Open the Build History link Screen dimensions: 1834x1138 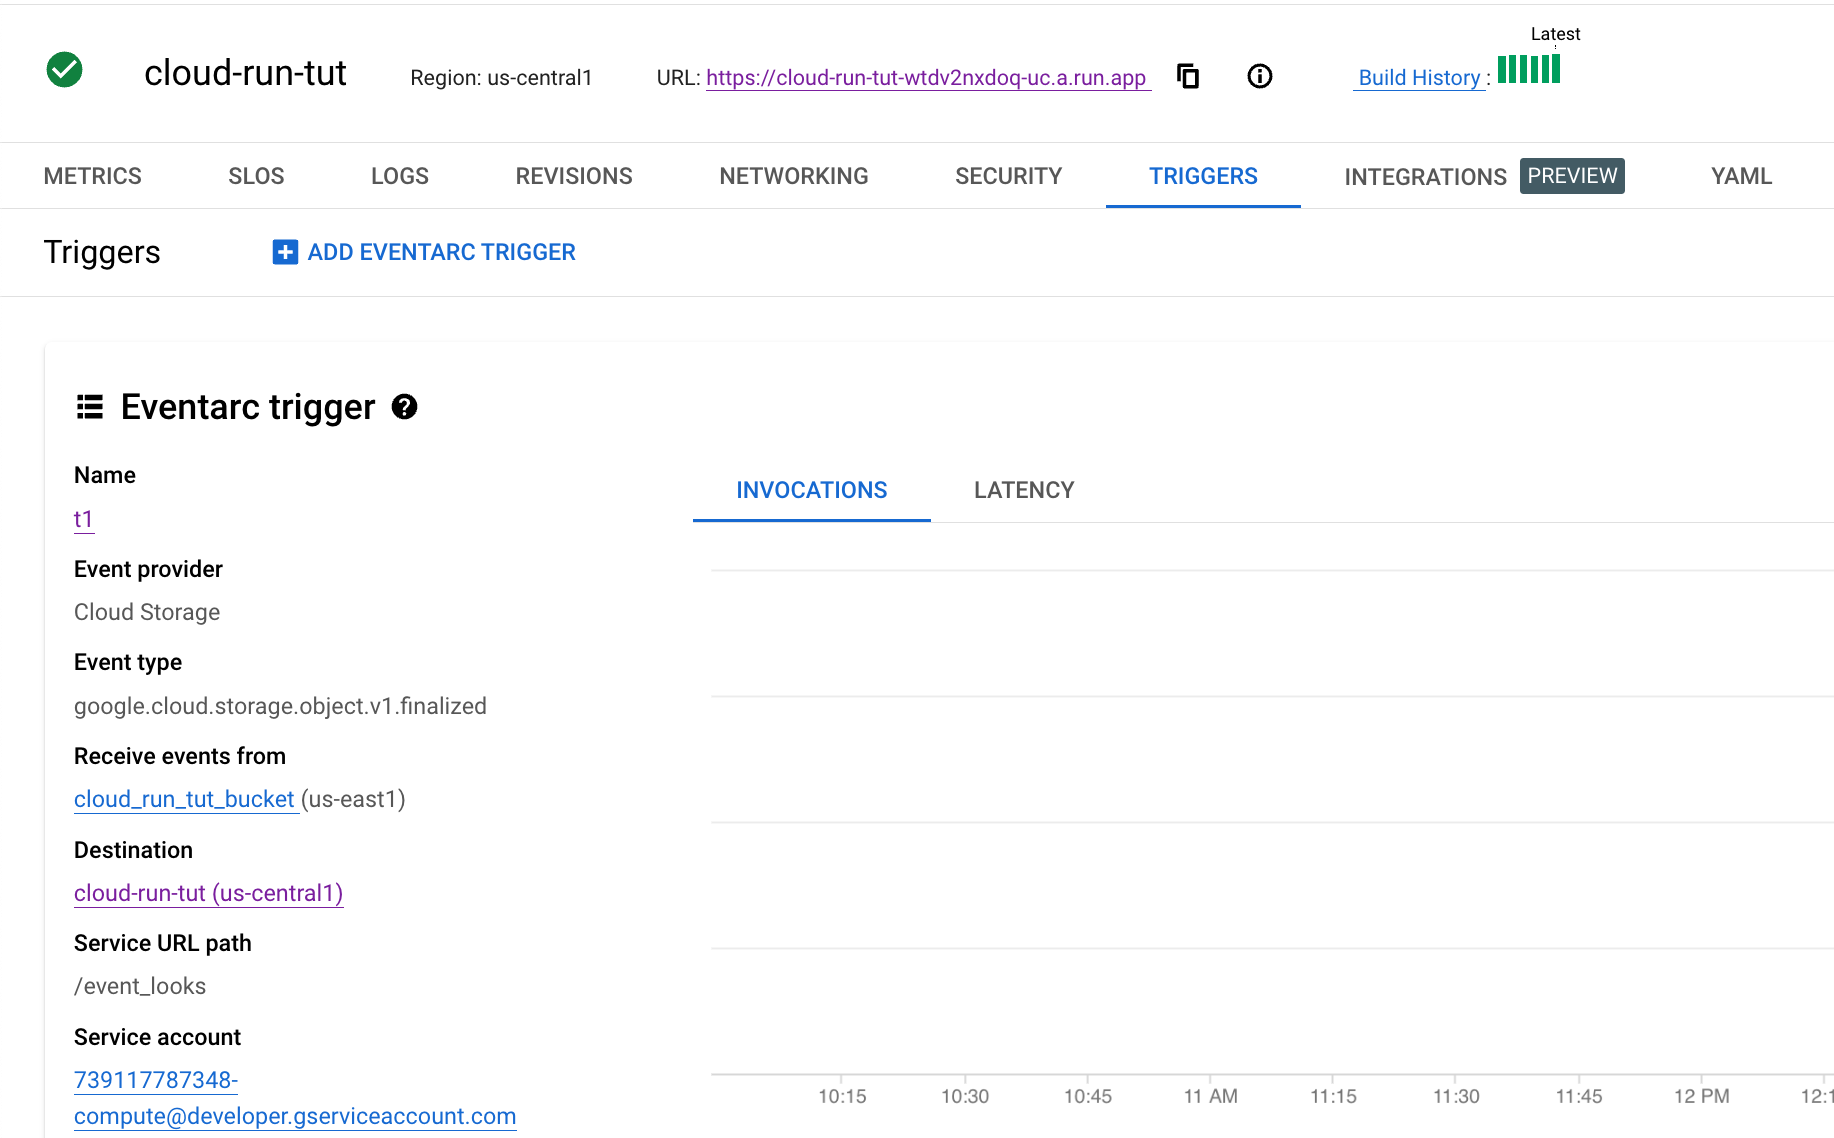coord(1419,78)
